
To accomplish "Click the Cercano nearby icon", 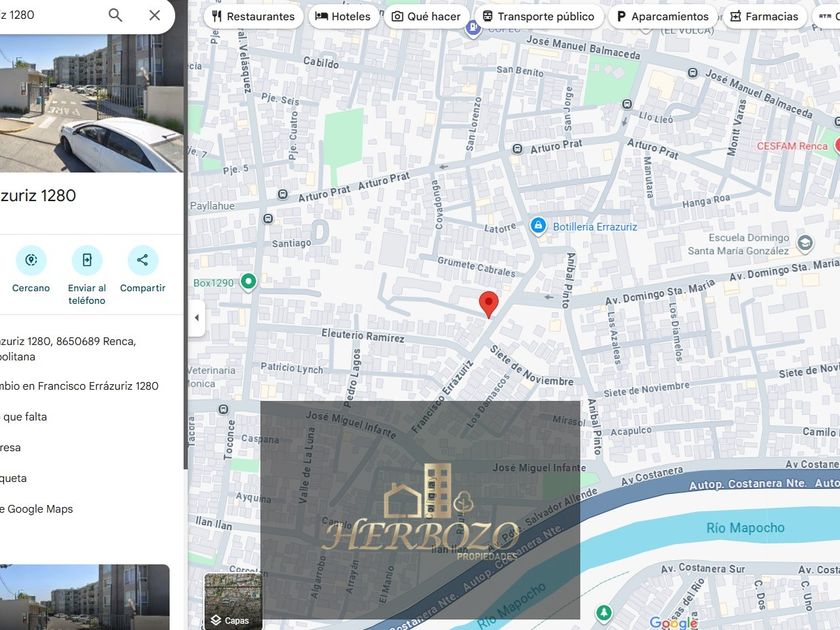I will [x=31, y=260].
